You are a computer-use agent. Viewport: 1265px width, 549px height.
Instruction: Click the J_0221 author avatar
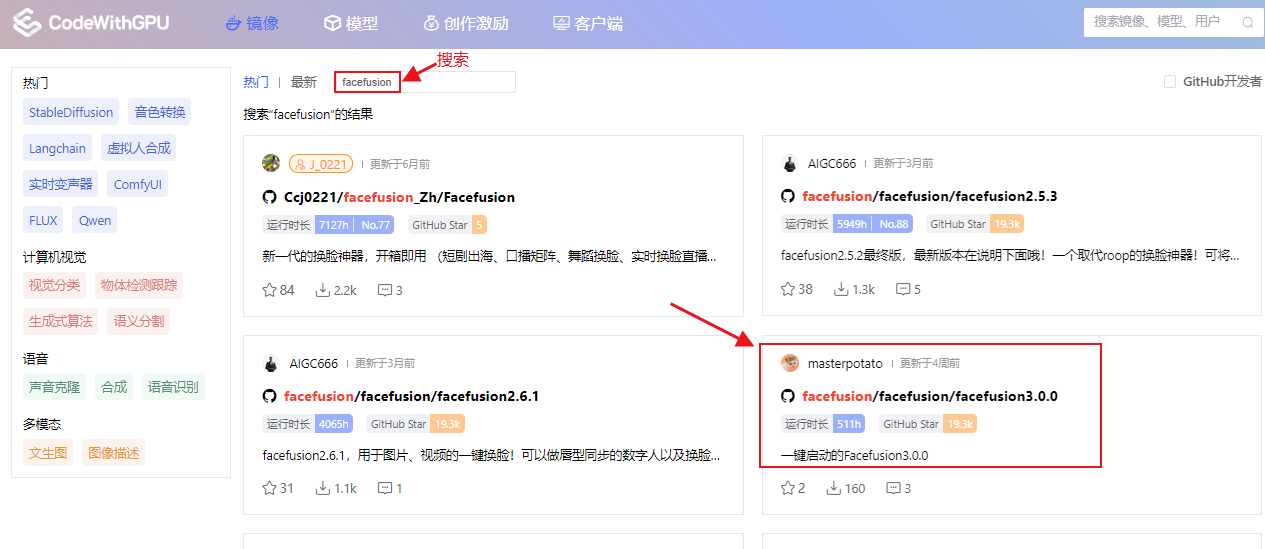coord(271,163)
